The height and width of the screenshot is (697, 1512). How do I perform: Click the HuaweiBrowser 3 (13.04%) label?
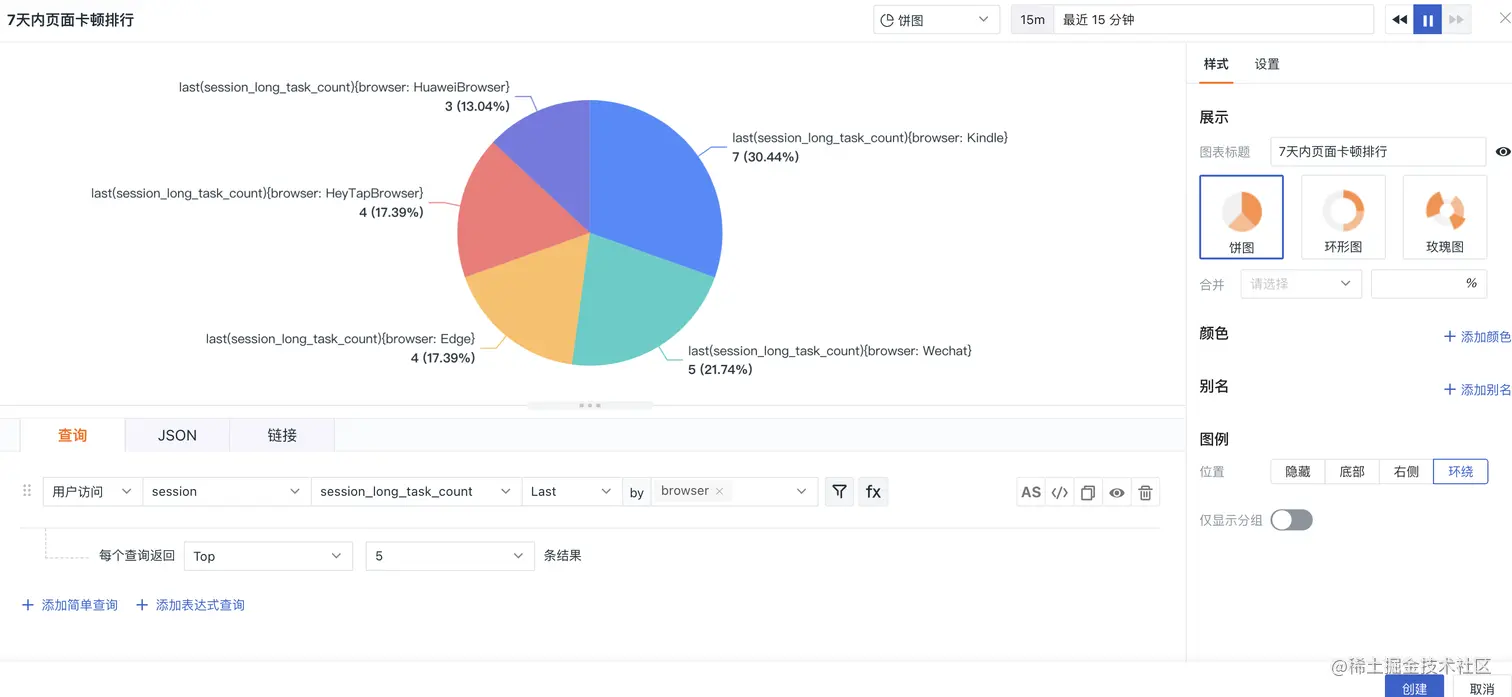pos(477,106)
